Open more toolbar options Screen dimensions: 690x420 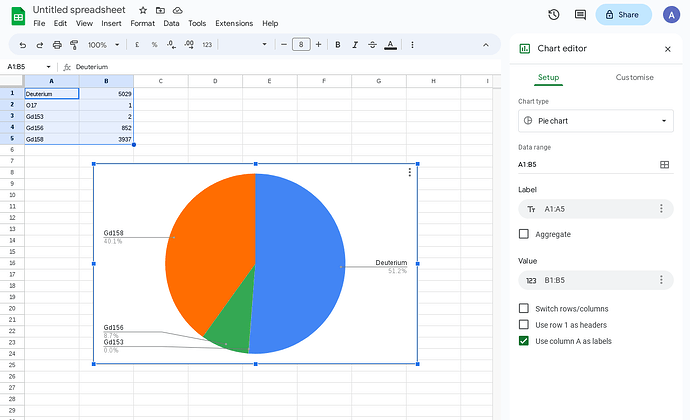point(412,44)
